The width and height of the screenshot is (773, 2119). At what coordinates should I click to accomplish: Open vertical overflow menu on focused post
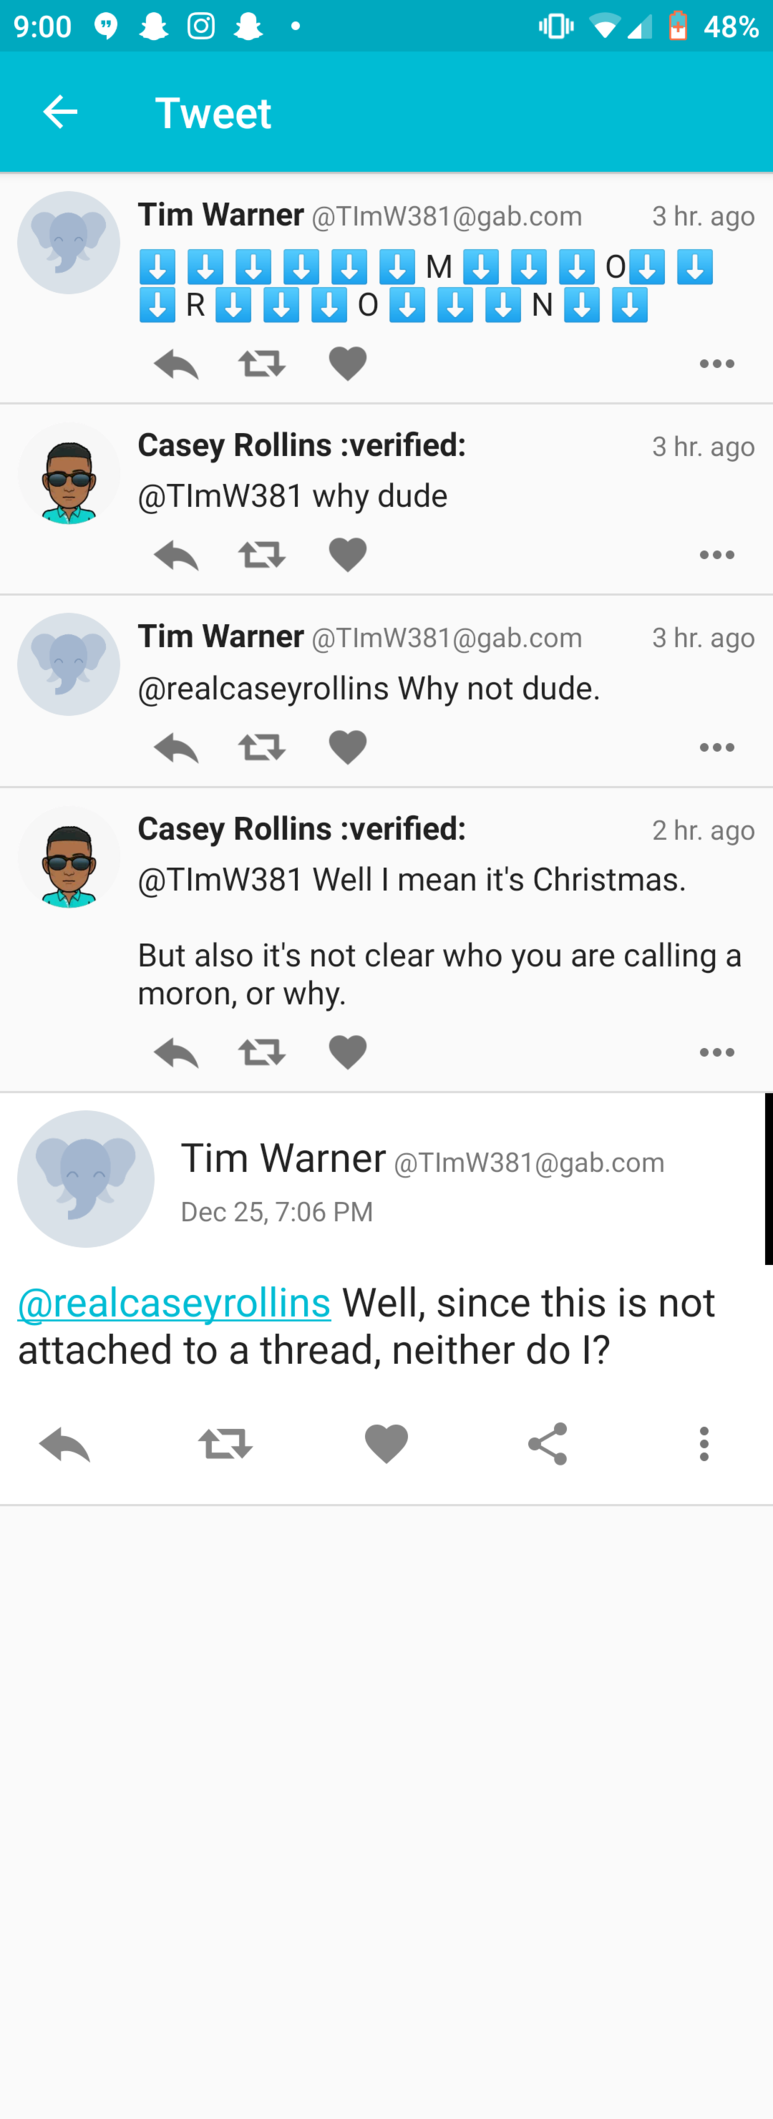(x=704, y=1444)
